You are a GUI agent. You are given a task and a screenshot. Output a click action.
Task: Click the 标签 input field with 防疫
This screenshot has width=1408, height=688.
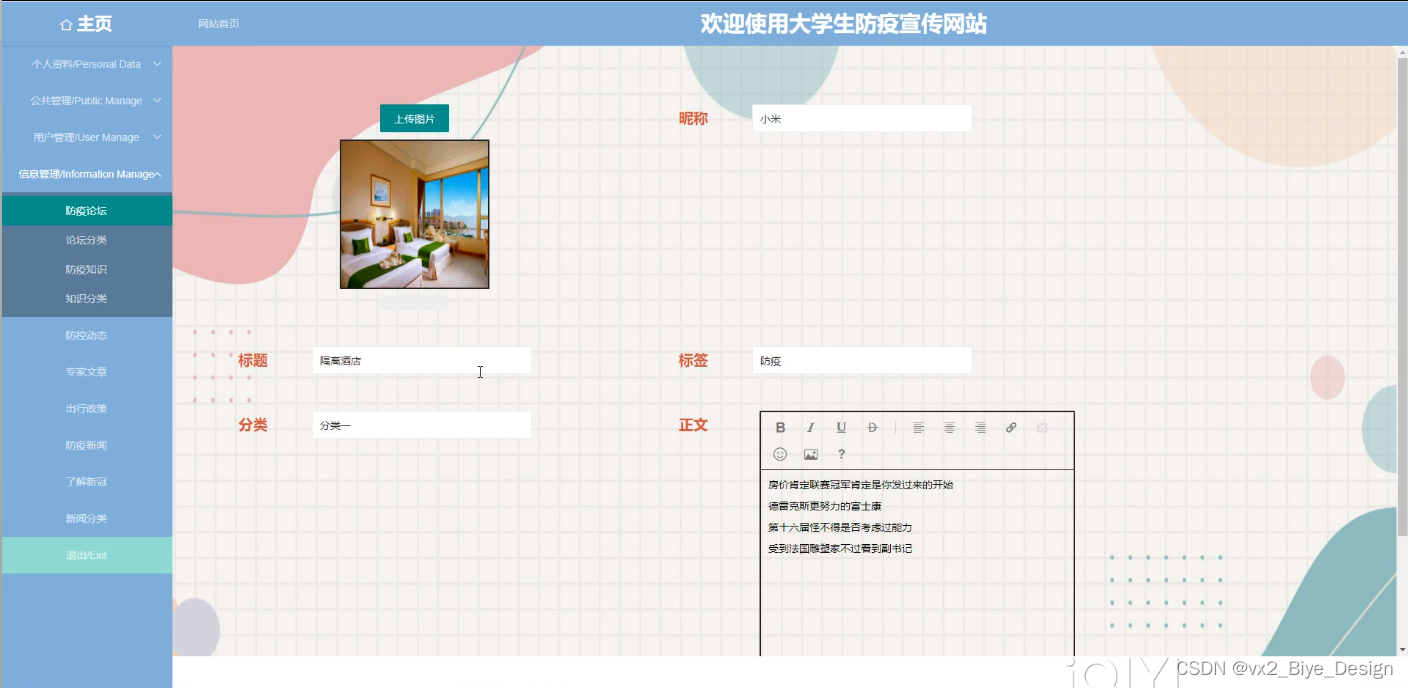pyautogui.click(x=862, y=360)
